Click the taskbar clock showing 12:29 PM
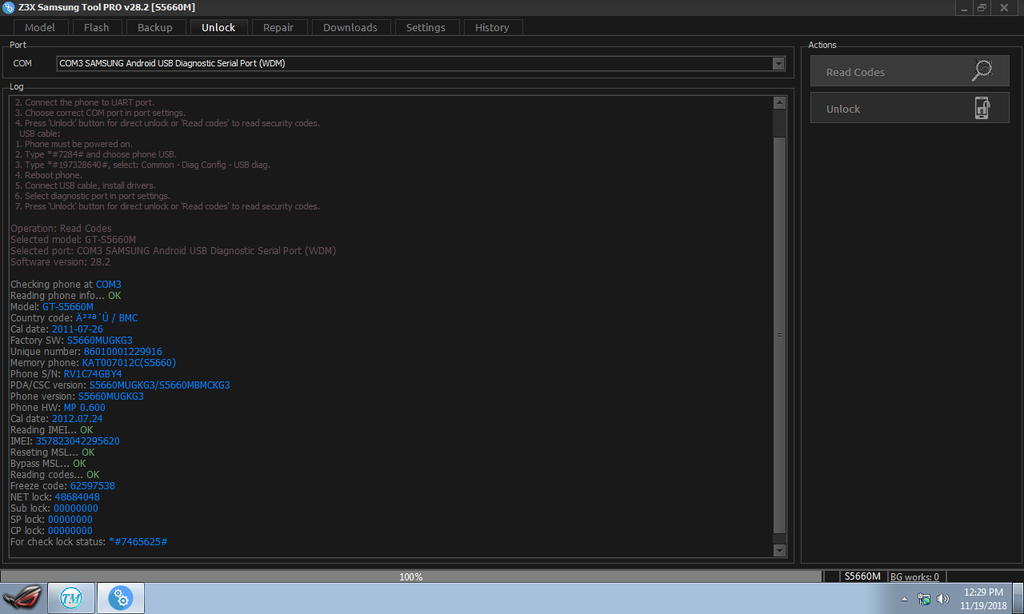Screen dimensions: 1024x614 984,599
